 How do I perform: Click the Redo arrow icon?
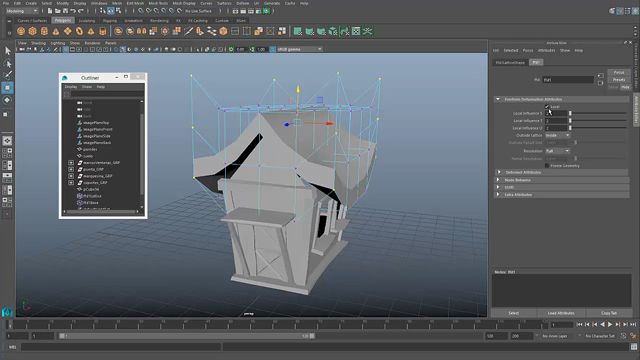81,11
